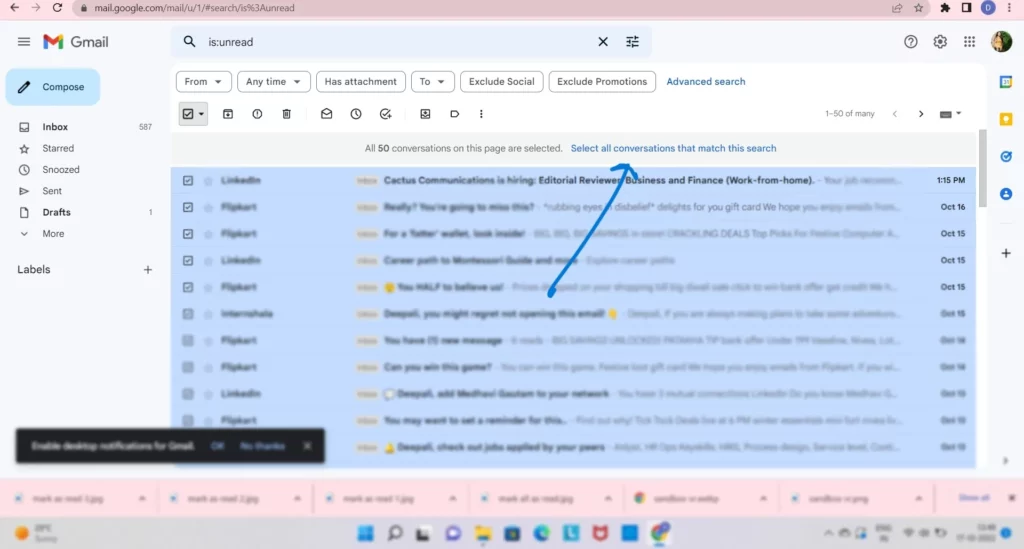Viewport: 1024px width, 549px height.
Task: Star the Cactus Communications LinkedIn email
Action: [x=208, y=181]
